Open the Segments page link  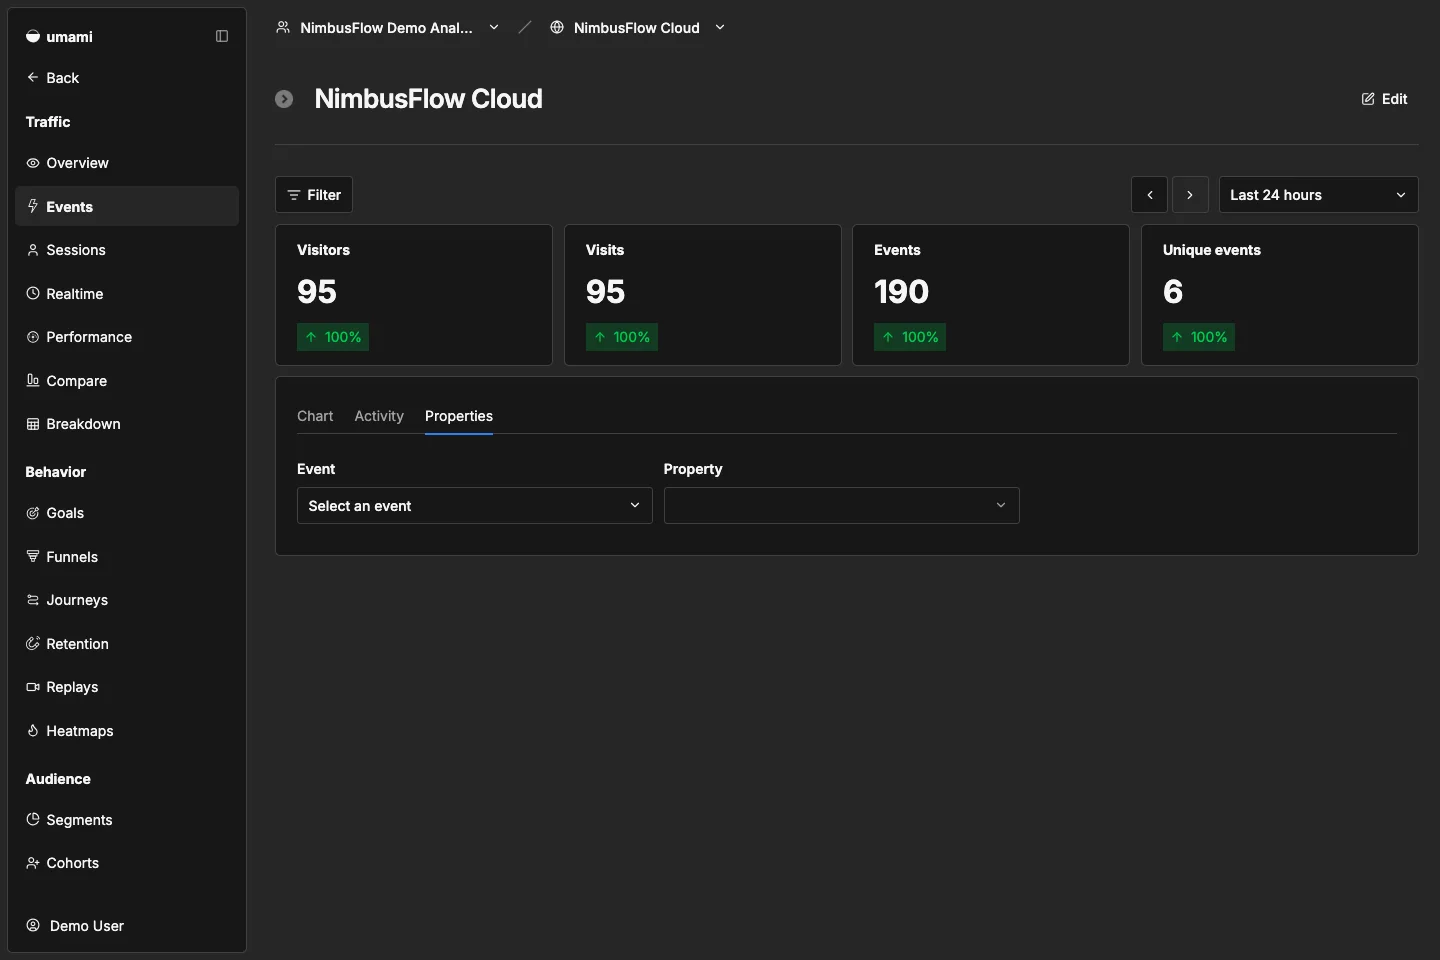(x=127, y=819)
